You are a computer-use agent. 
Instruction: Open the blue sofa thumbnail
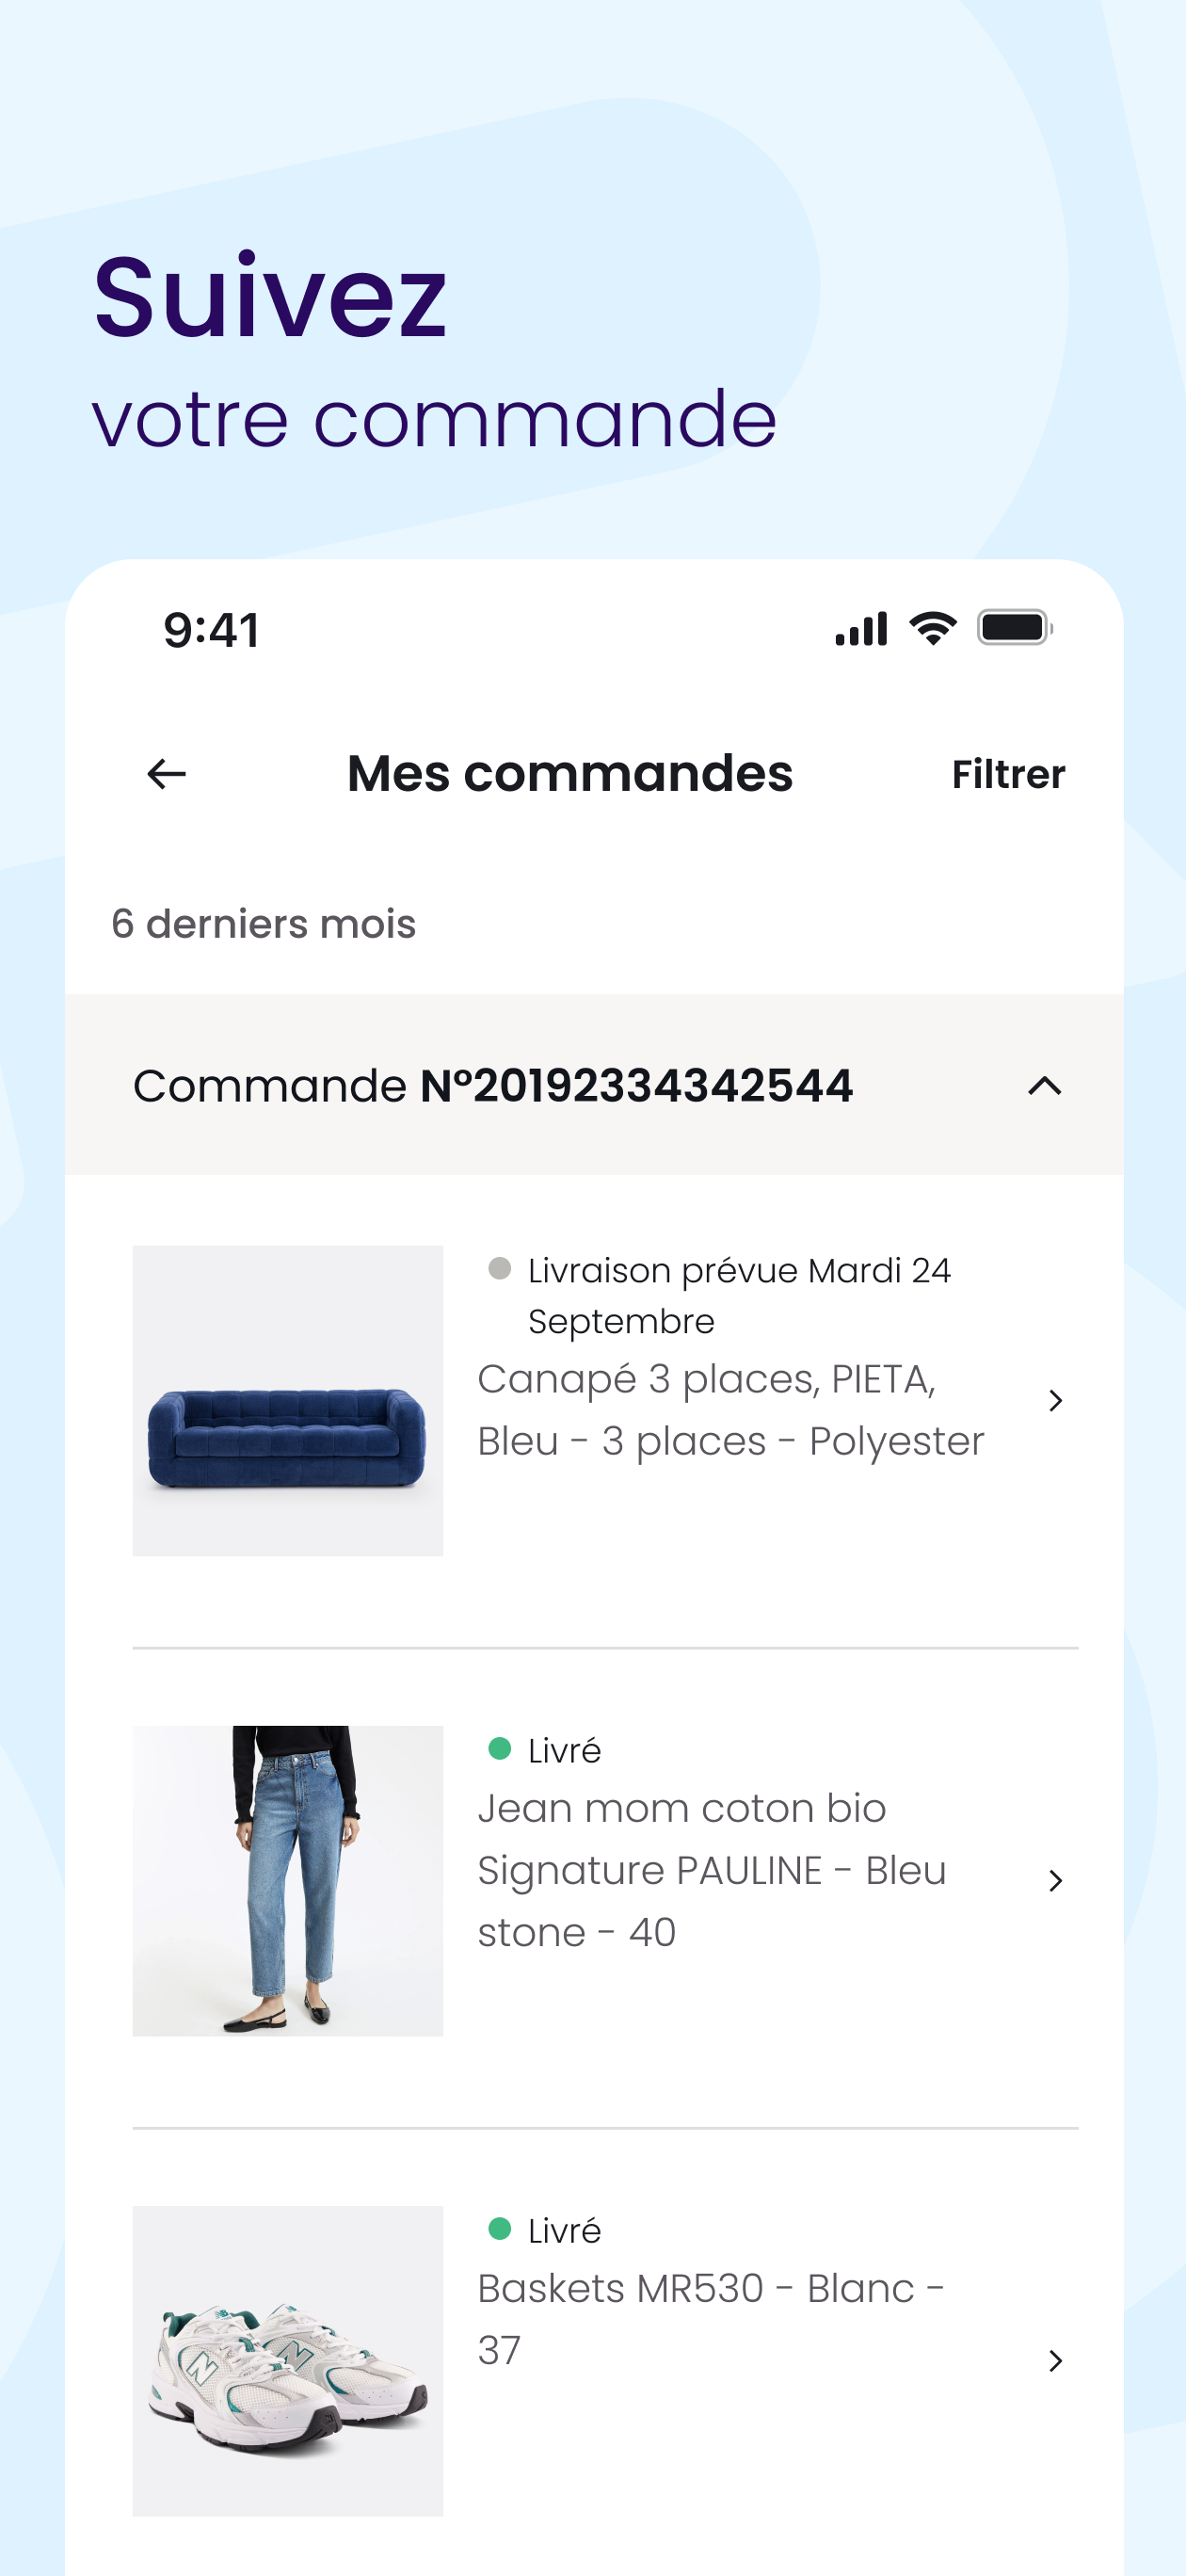288,1400
